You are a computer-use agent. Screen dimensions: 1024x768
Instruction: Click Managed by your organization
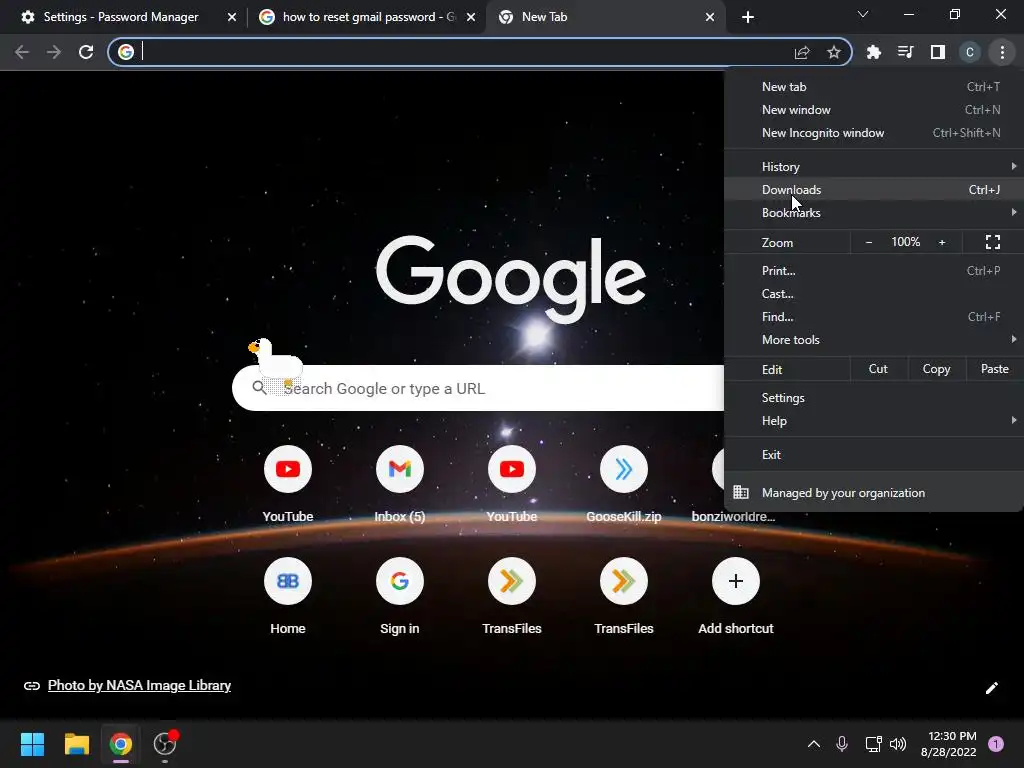(874, 492)
